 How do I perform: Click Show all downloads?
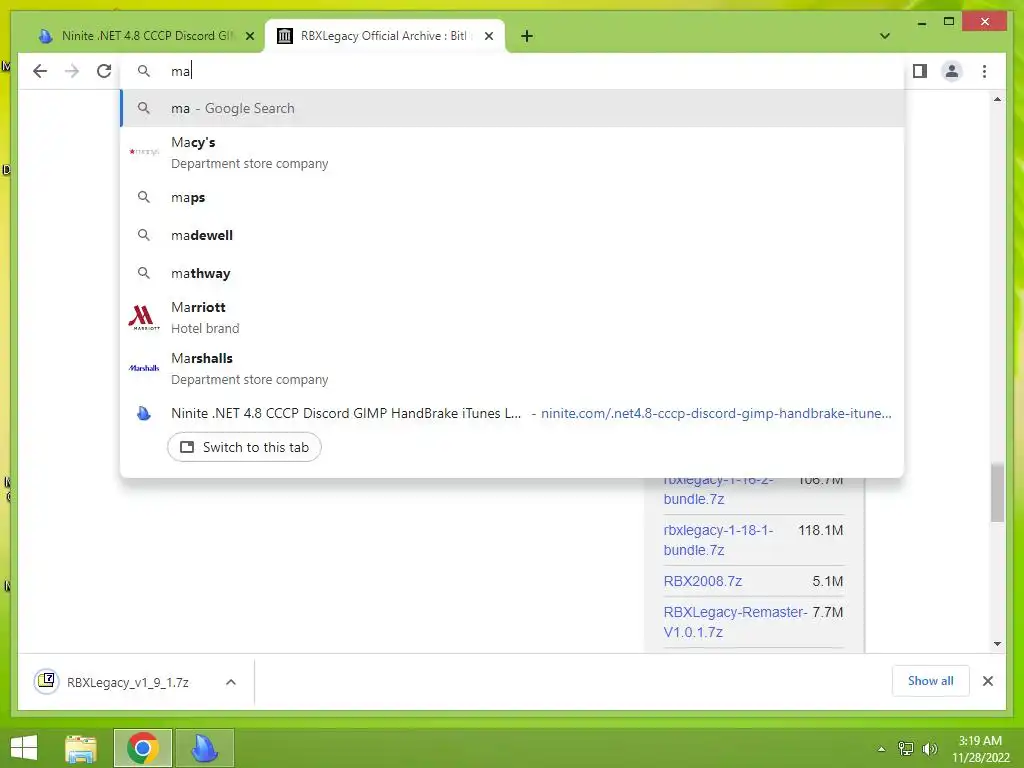click(x=930, y=681)
